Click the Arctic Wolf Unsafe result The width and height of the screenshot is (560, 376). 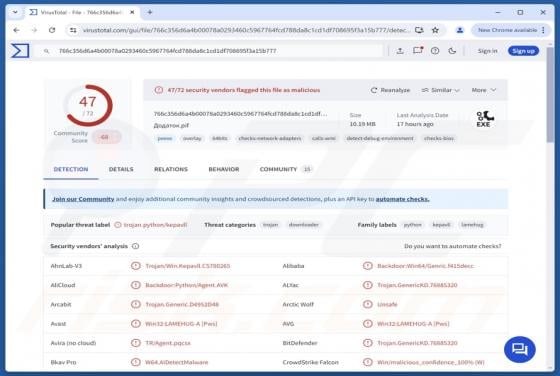(x=387, y=304)
